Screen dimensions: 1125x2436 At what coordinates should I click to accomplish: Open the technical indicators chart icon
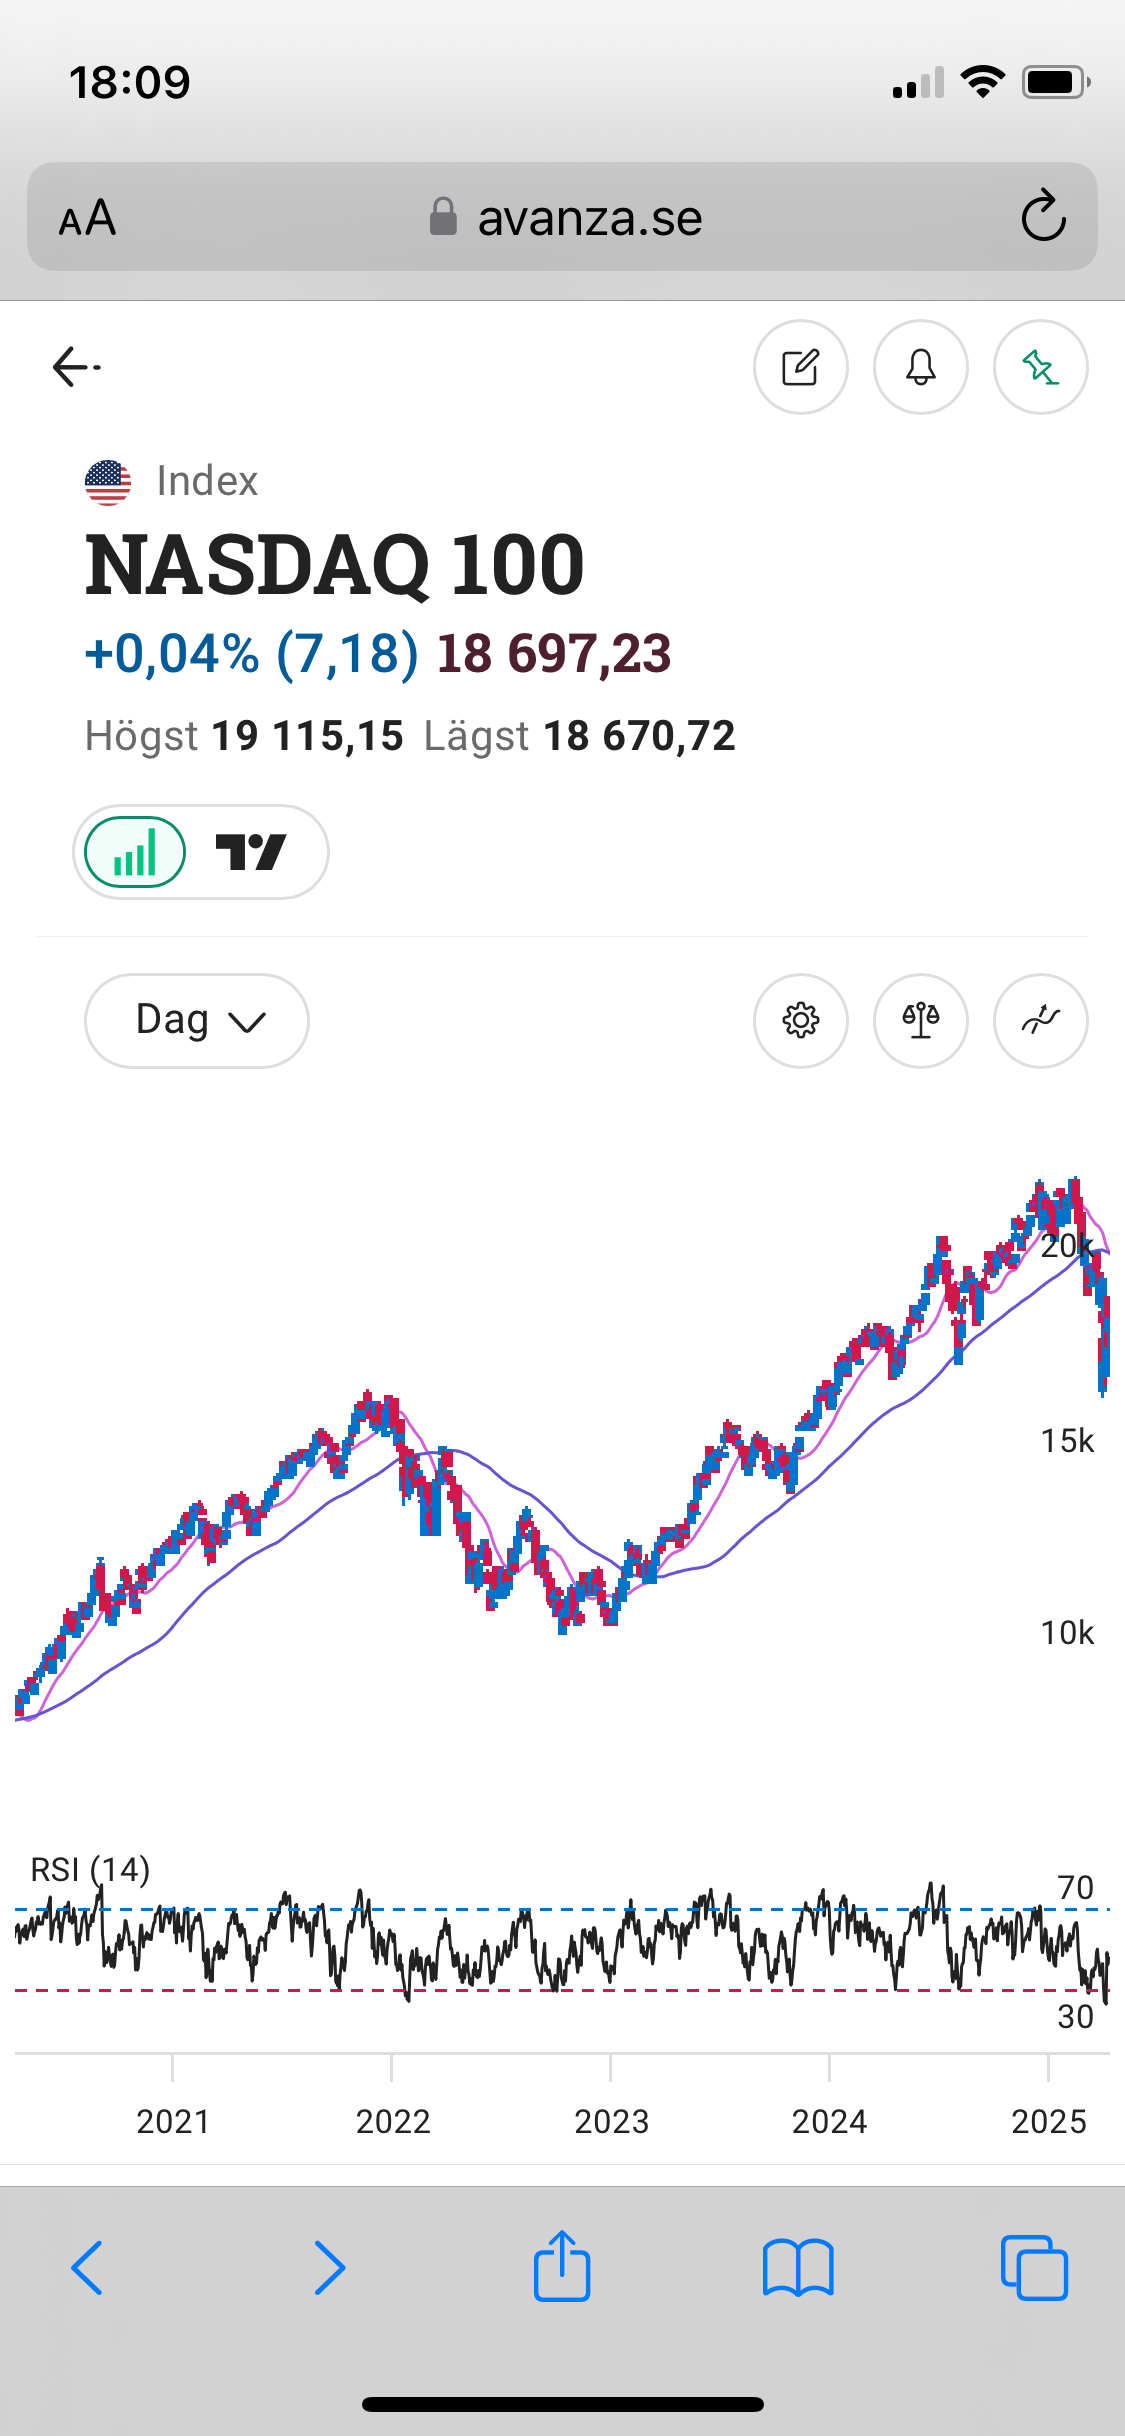coord(1040,1021)
